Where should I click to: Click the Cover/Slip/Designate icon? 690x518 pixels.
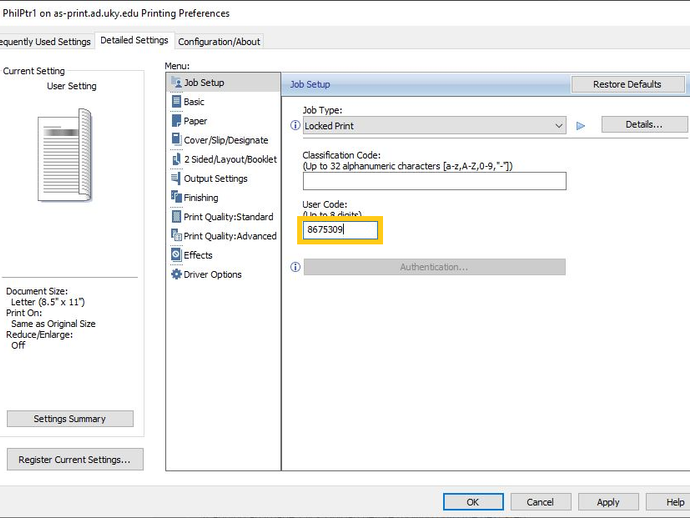tap(176, 140)
